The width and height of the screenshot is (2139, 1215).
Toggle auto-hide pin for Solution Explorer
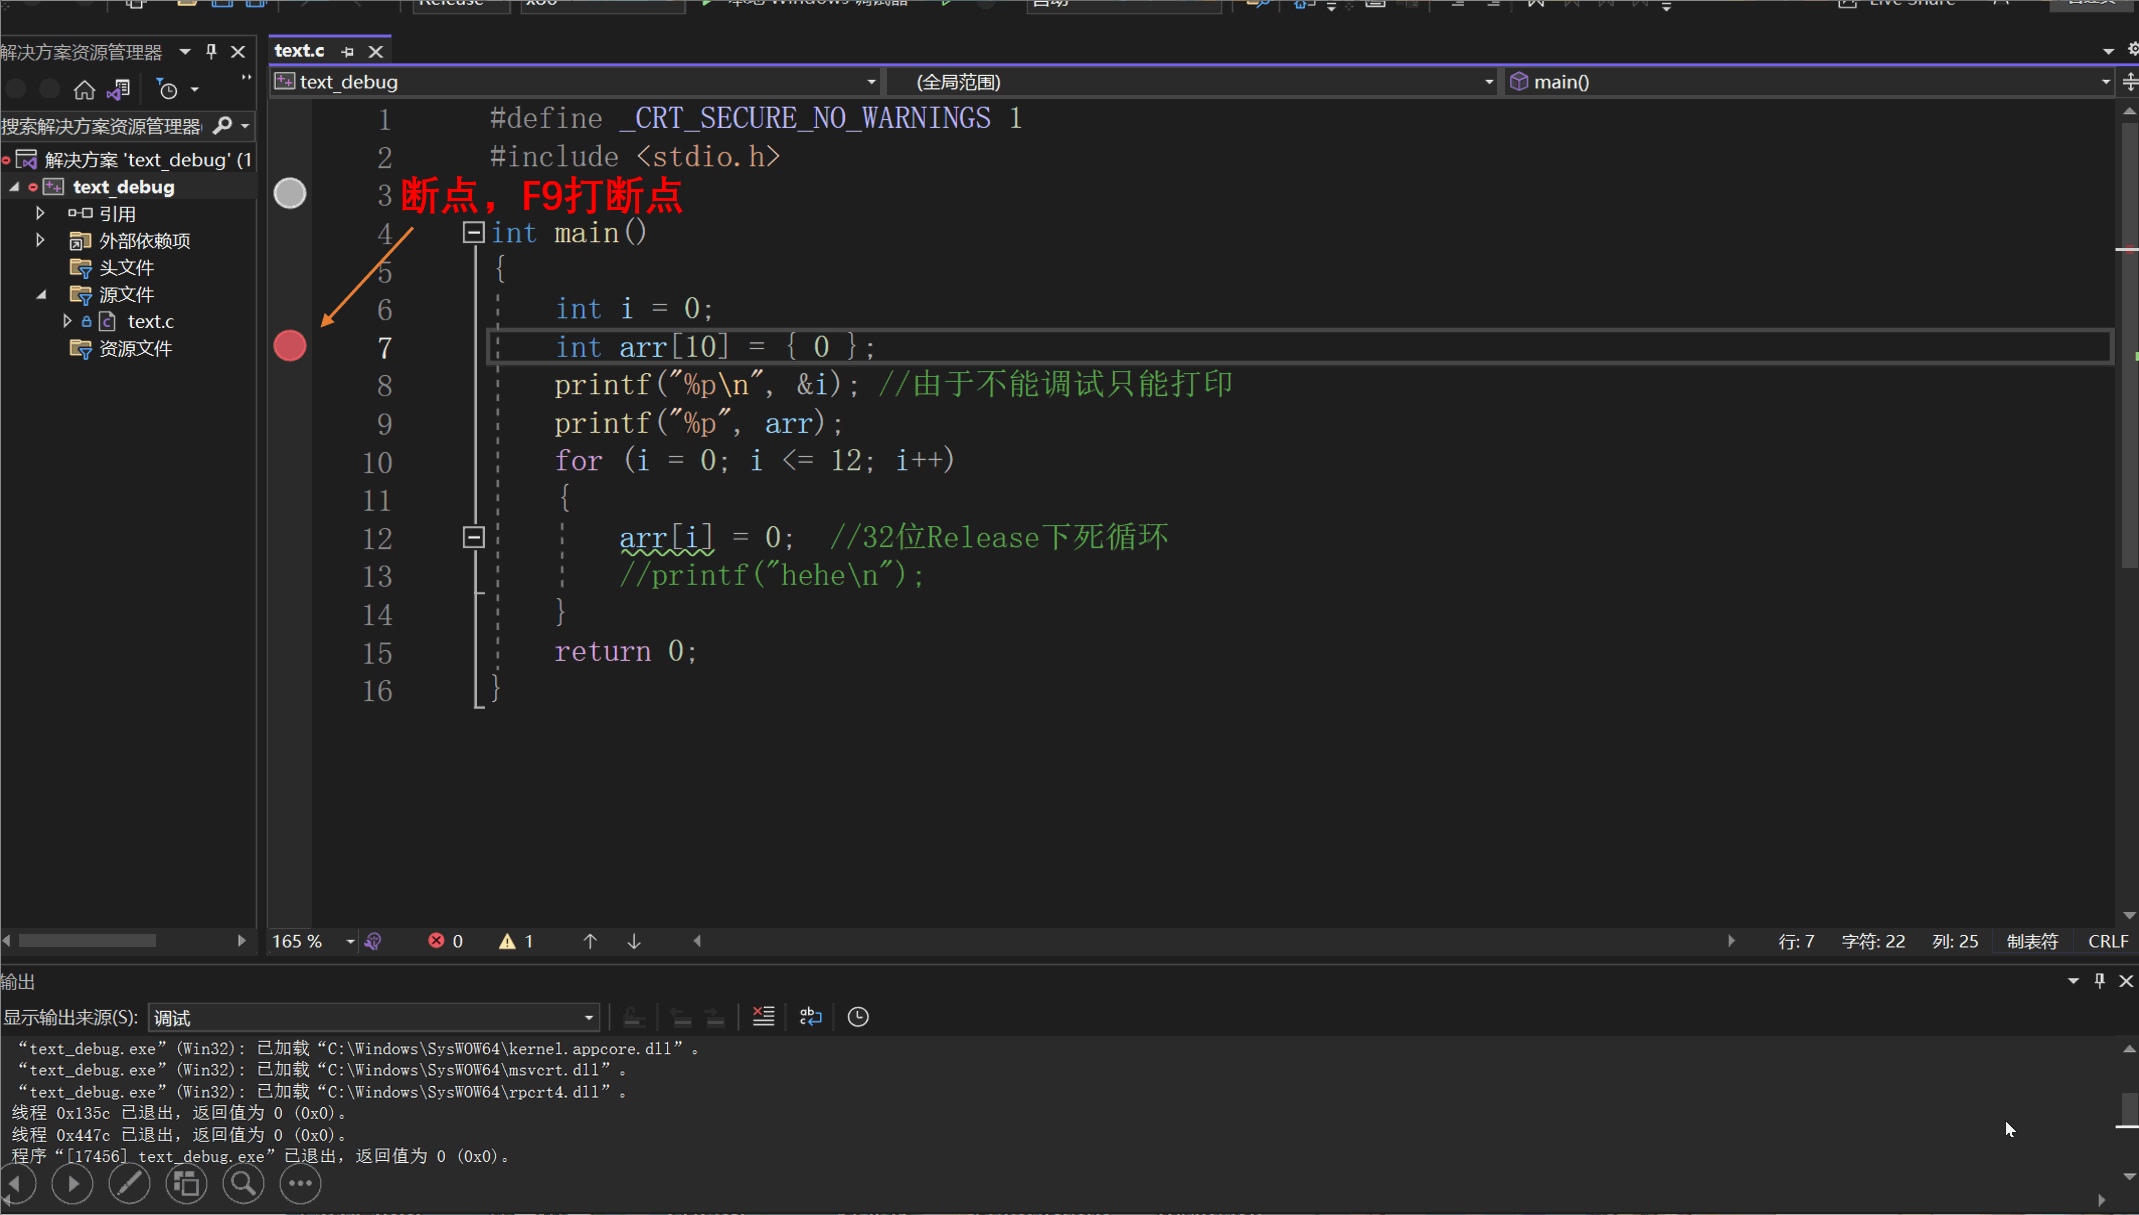coord(211,51)
